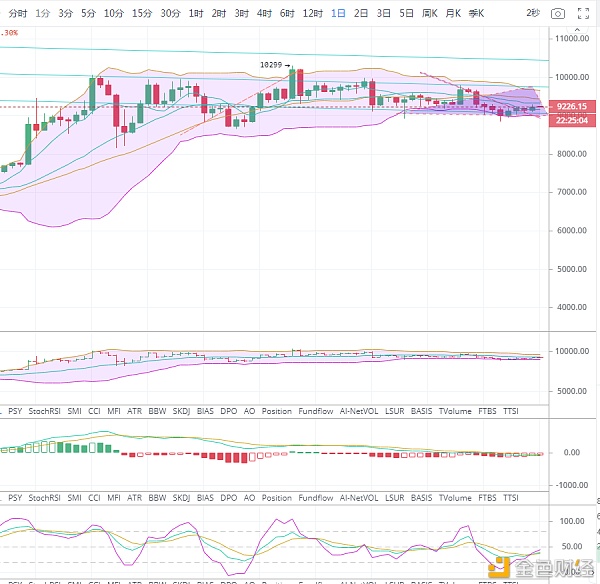This screenshot has height=584, width=600.
Task: Take a chart snapshot with the camera icon
Action: coord(558,14)
